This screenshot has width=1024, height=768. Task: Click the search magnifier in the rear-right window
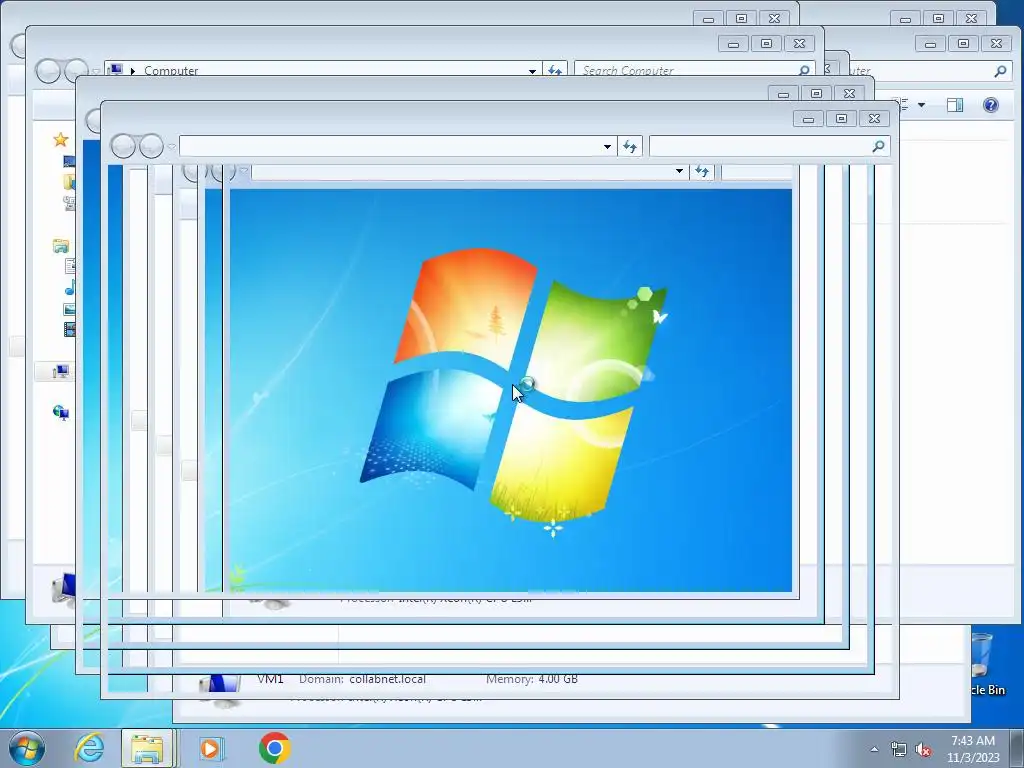coord(1000,71)
